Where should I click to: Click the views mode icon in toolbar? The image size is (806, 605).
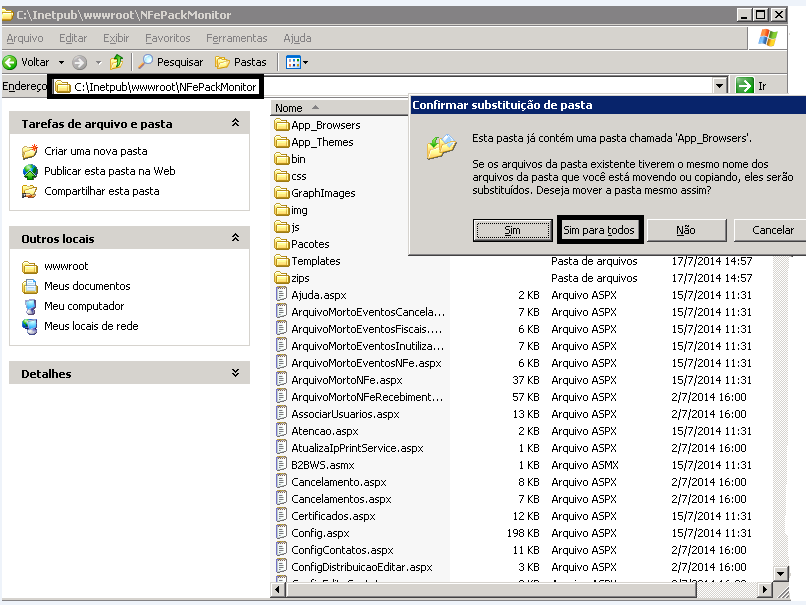tap(293, 62)
